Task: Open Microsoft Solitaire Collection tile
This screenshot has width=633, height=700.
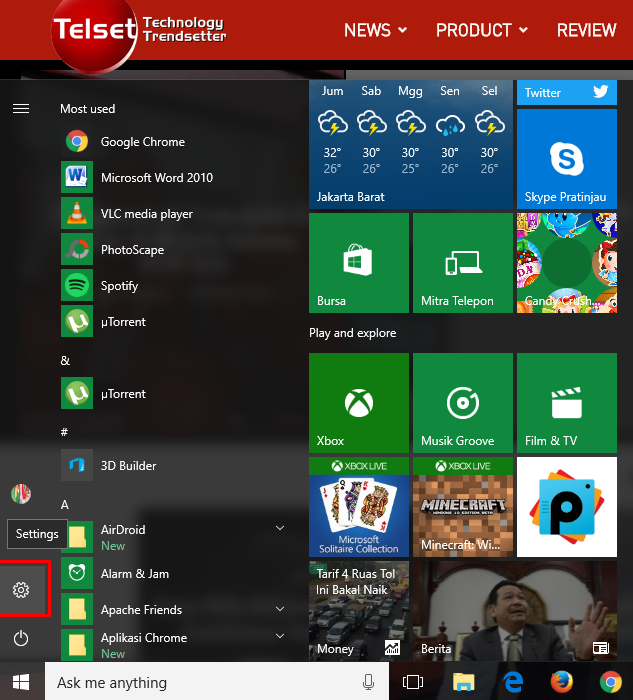Action: [359, 507]
